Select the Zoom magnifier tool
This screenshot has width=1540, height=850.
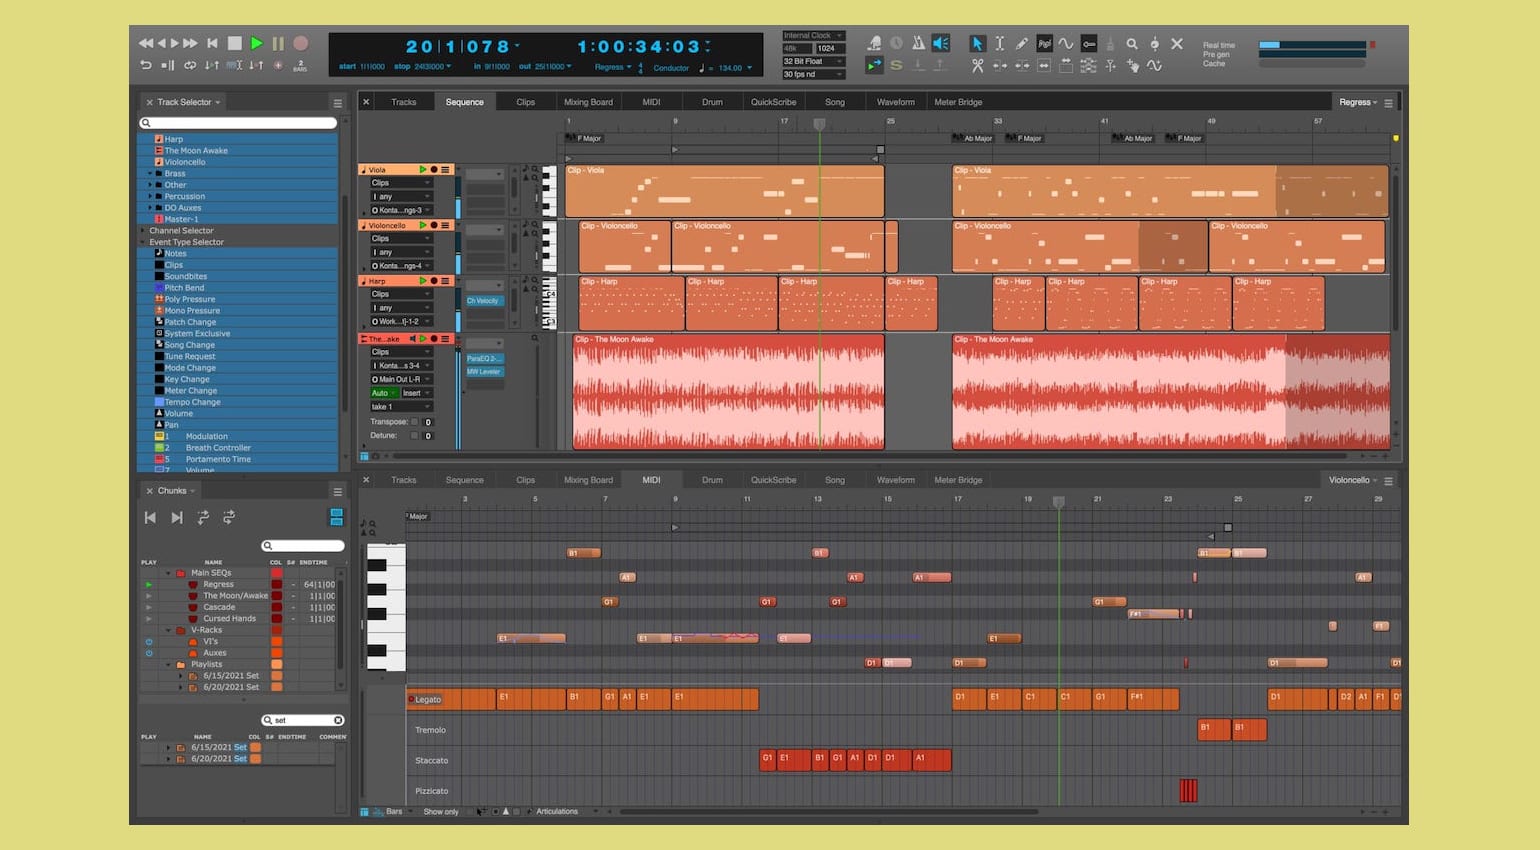point(1132,43)
